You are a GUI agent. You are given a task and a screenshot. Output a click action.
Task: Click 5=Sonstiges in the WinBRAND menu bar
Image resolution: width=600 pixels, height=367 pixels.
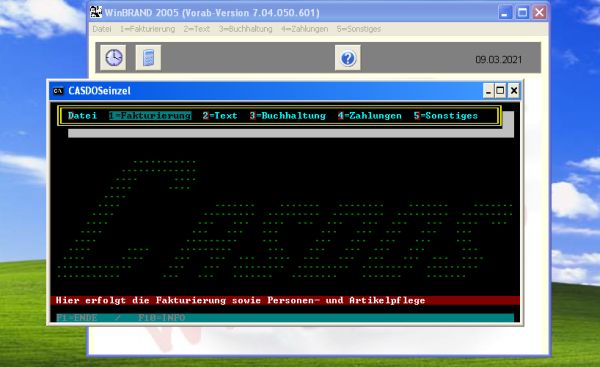(359, 29)
